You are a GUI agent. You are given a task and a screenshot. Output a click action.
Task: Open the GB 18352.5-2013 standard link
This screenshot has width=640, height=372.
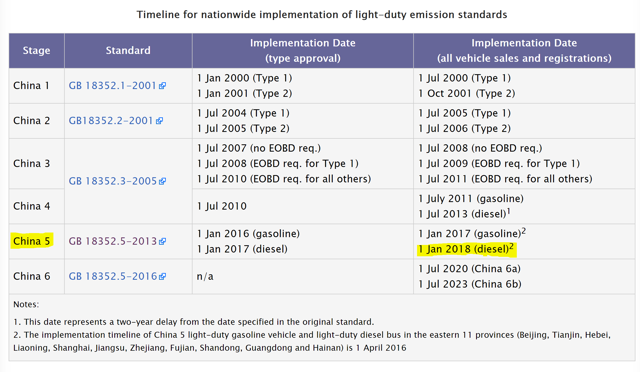click(112, 241)
